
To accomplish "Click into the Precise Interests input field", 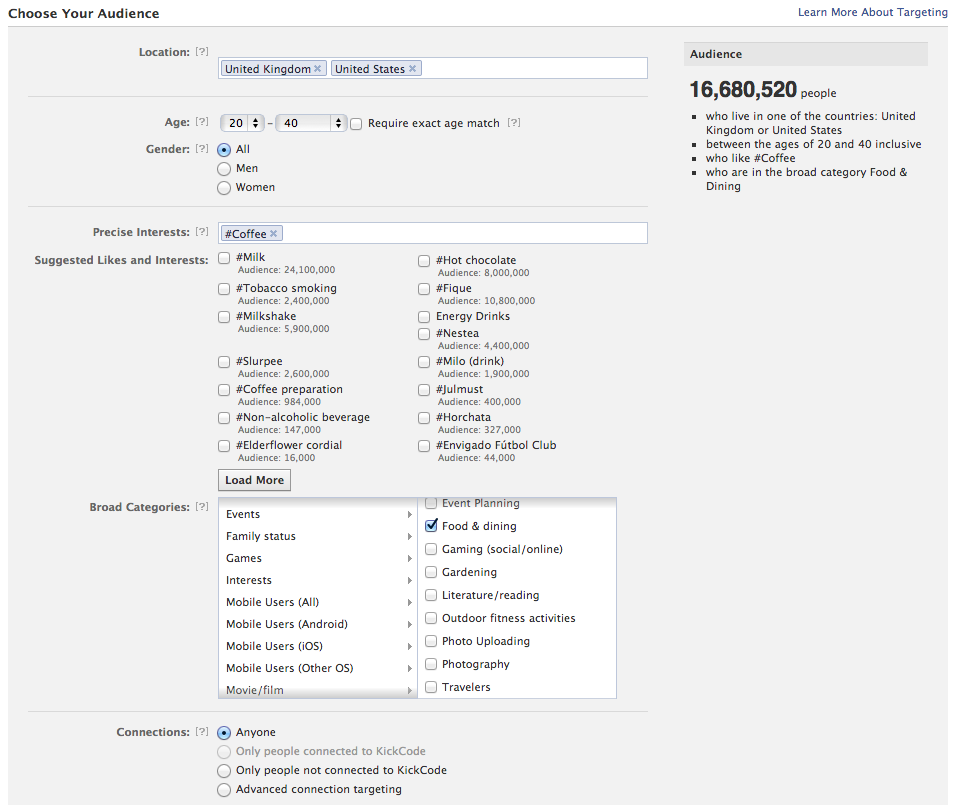I will pyautogui.click(x=432, y=233).
